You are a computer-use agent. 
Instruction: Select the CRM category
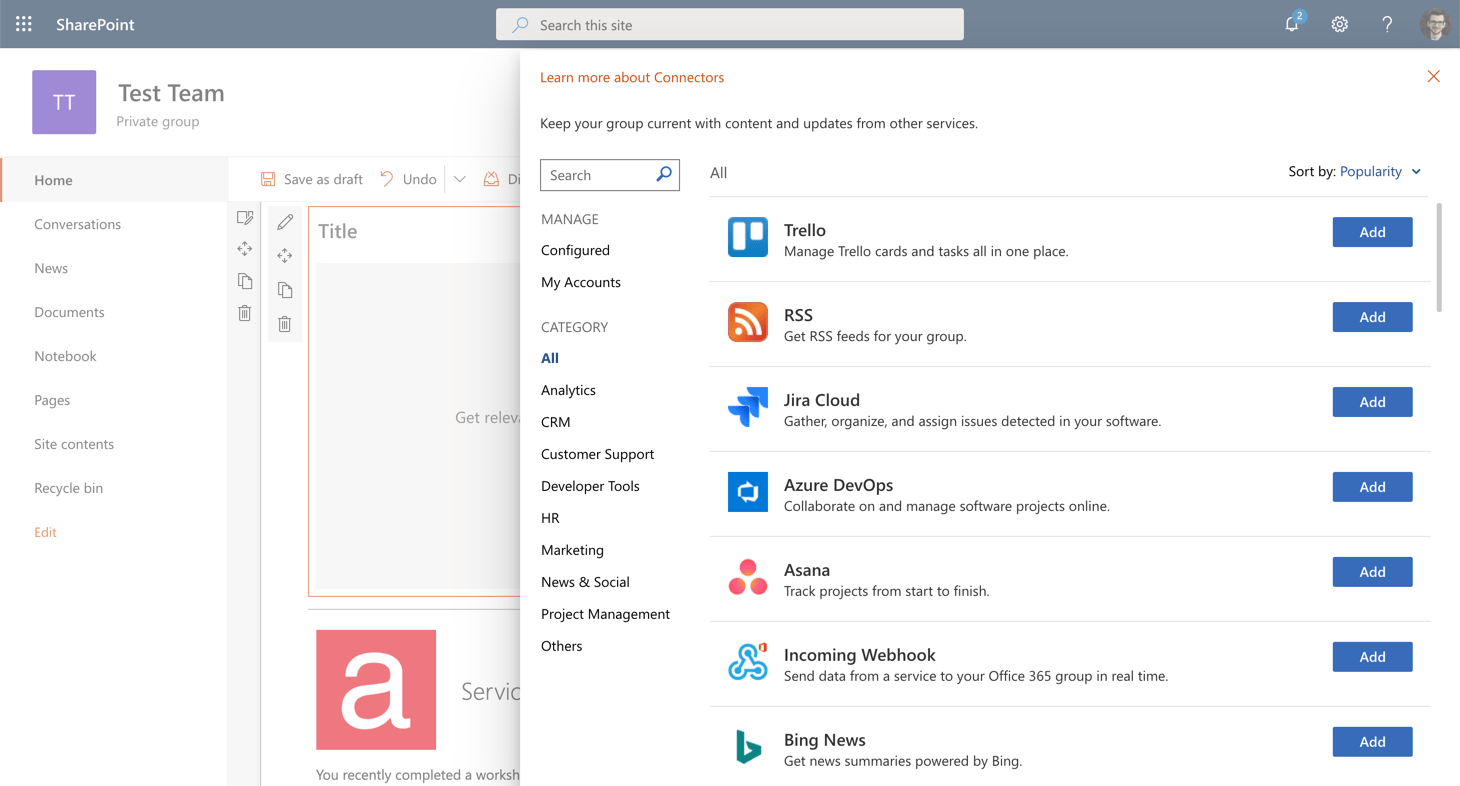[556, 422]
